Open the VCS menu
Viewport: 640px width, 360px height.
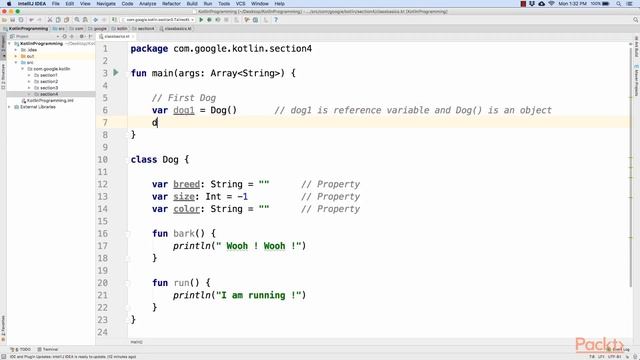pos(240,4)
